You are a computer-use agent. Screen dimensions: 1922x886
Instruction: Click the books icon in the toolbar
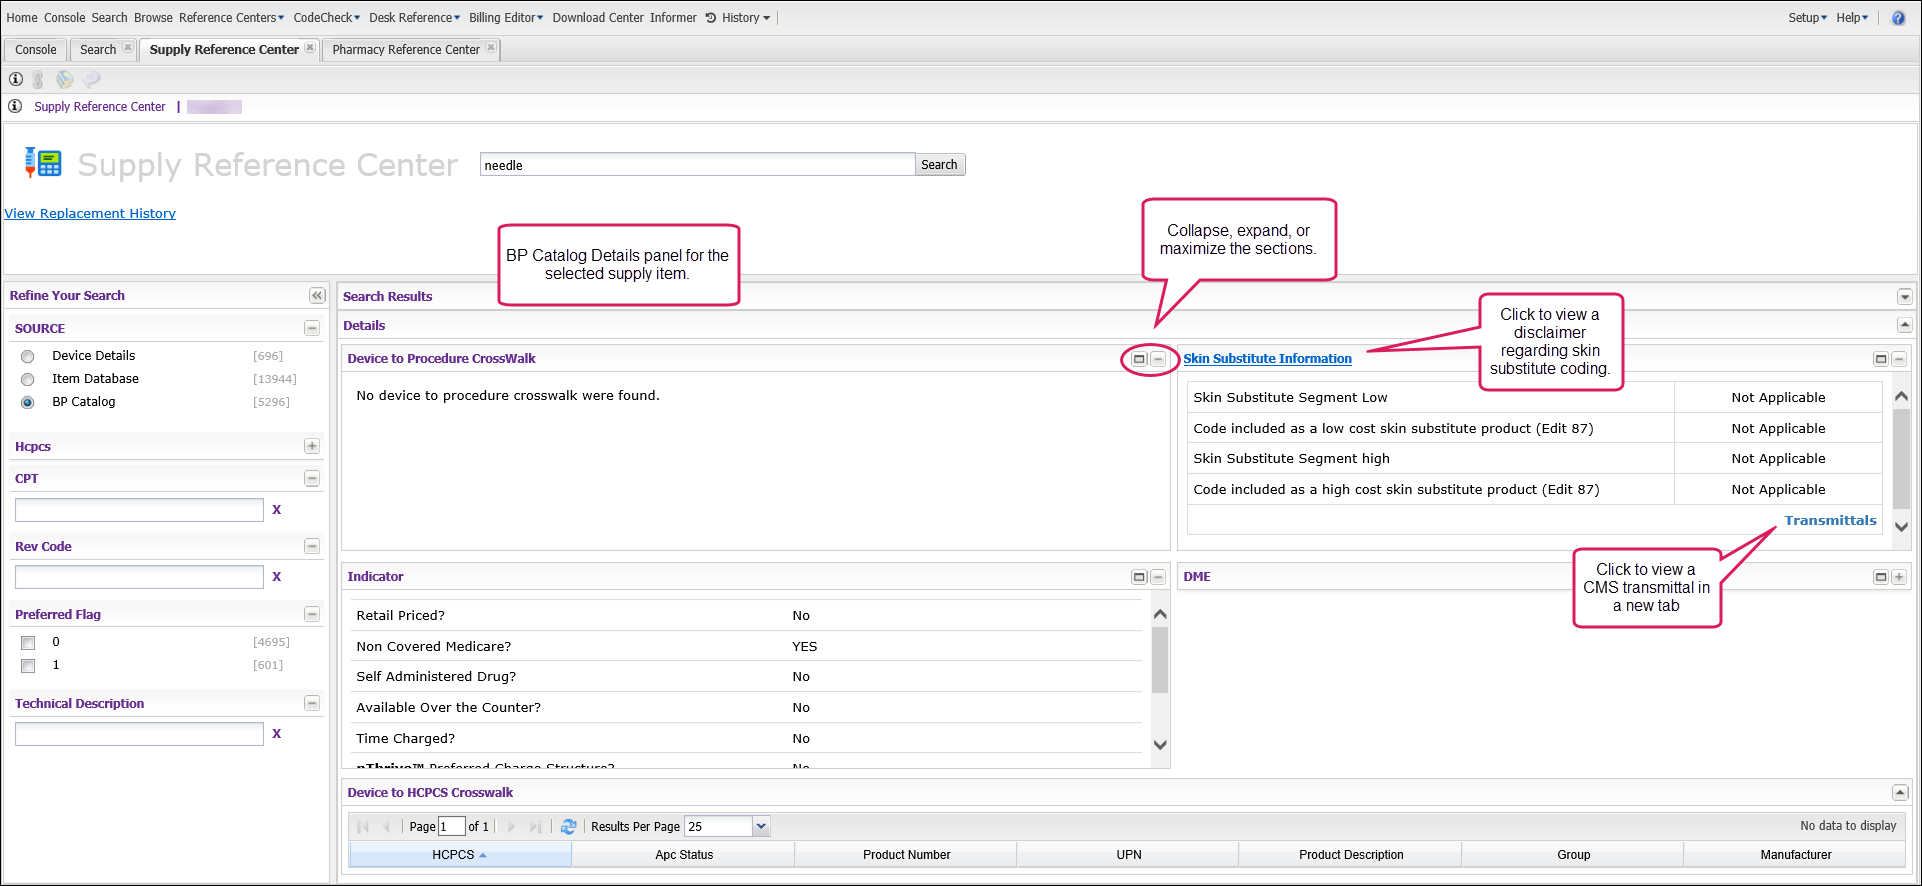click(x=38, y=80)
